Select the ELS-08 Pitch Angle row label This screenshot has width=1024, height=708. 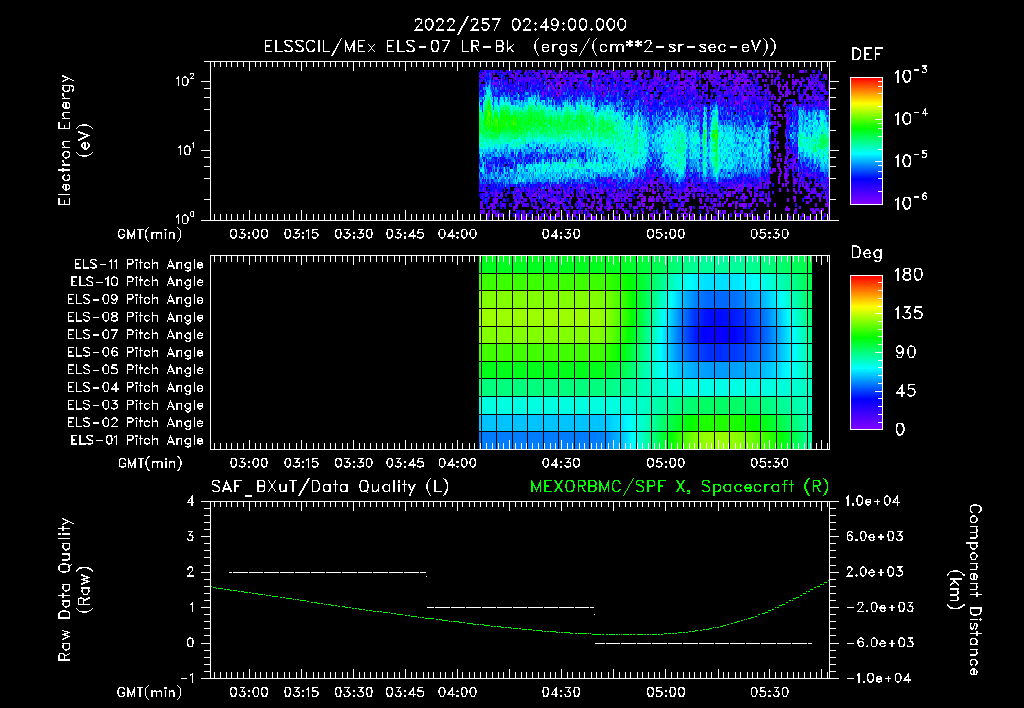[135, 317]
